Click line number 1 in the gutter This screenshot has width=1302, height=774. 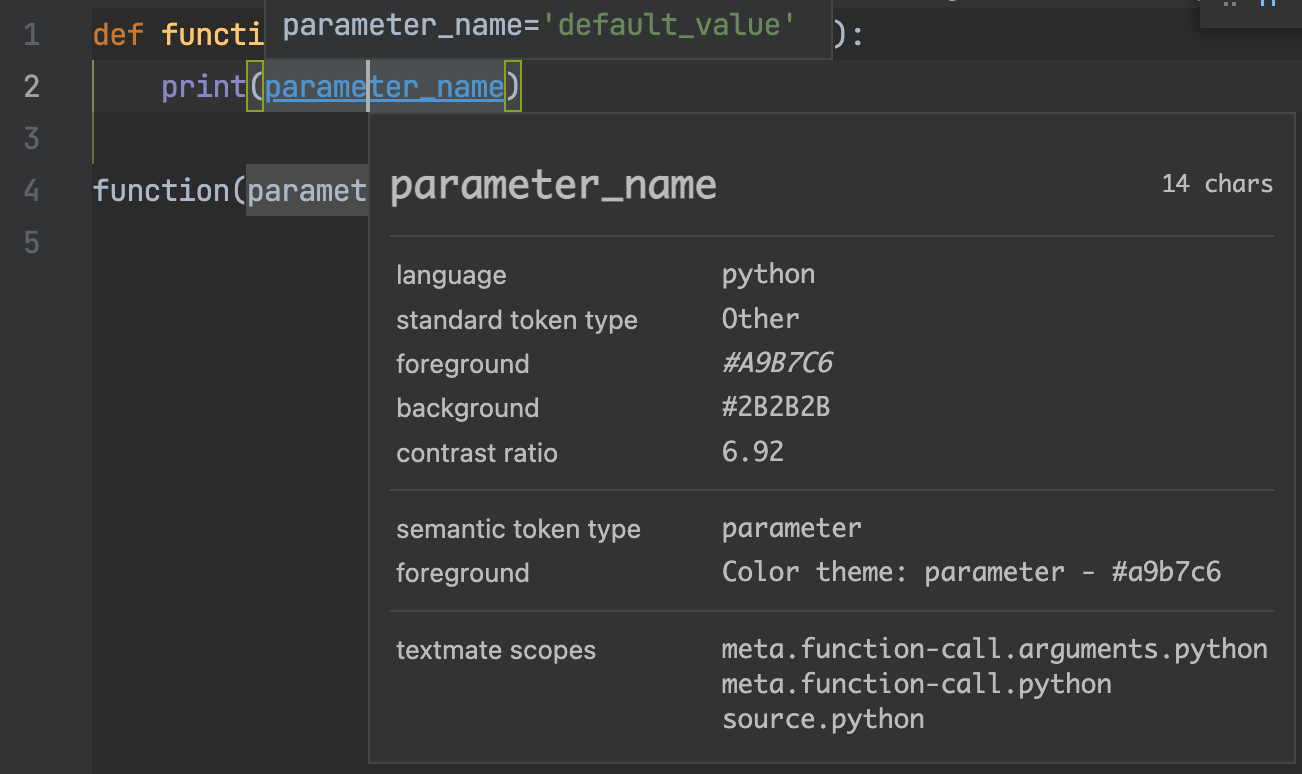coord(31,36)
